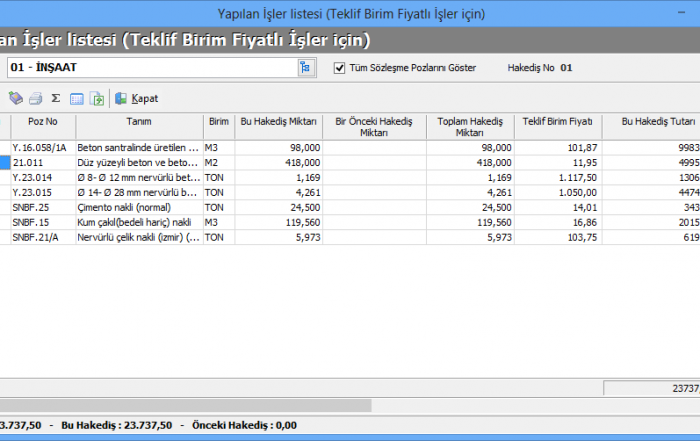The width and height of the screenshot is (700, 441).
Task: Click the row selector beside 21.011
Action: (x=5, y=162)
